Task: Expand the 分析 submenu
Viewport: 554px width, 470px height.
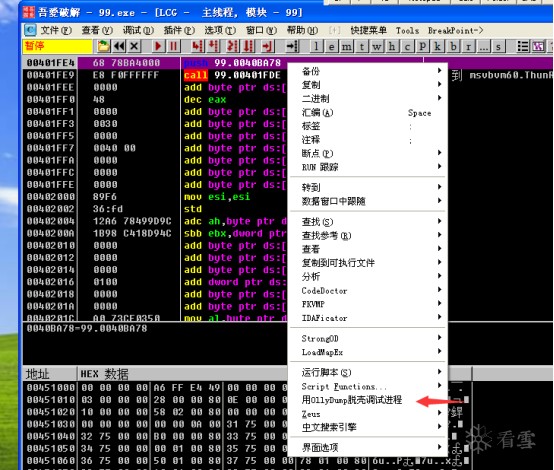Action: [x=367, y=276]
